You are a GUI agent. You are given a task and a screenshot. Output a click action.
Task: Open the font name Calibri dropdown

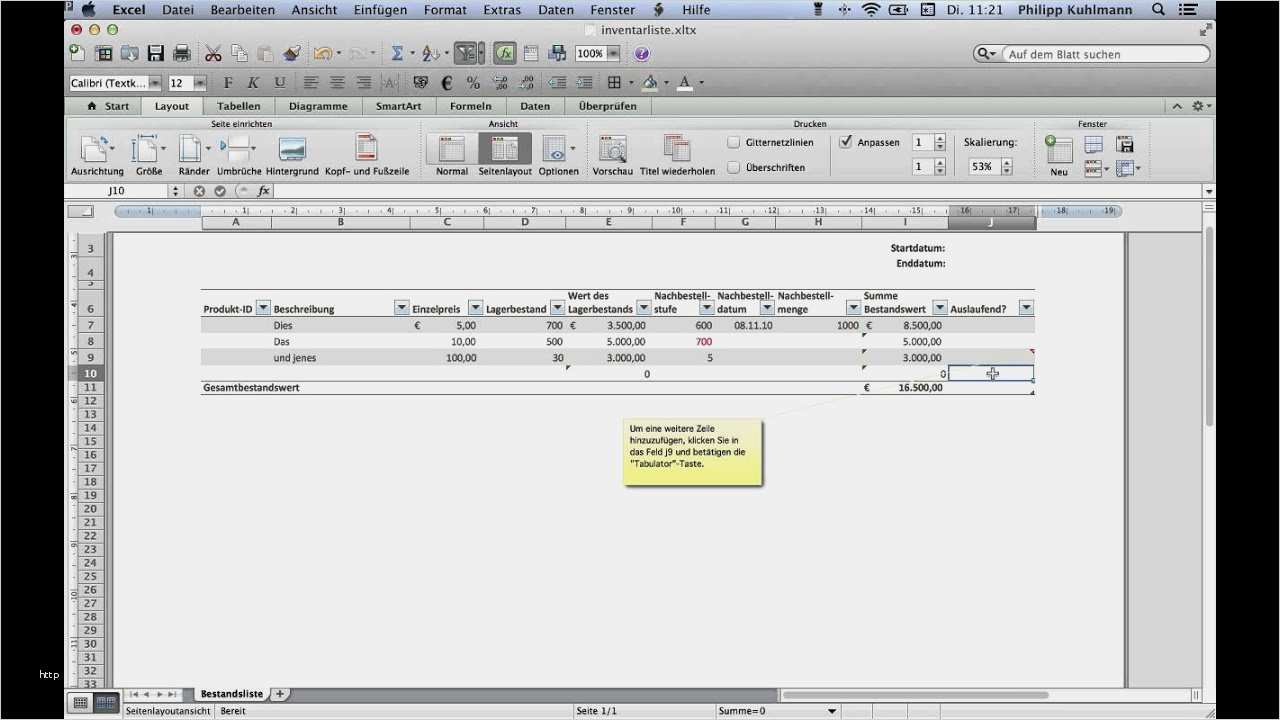pyautogui.click(x=155, y=83)
